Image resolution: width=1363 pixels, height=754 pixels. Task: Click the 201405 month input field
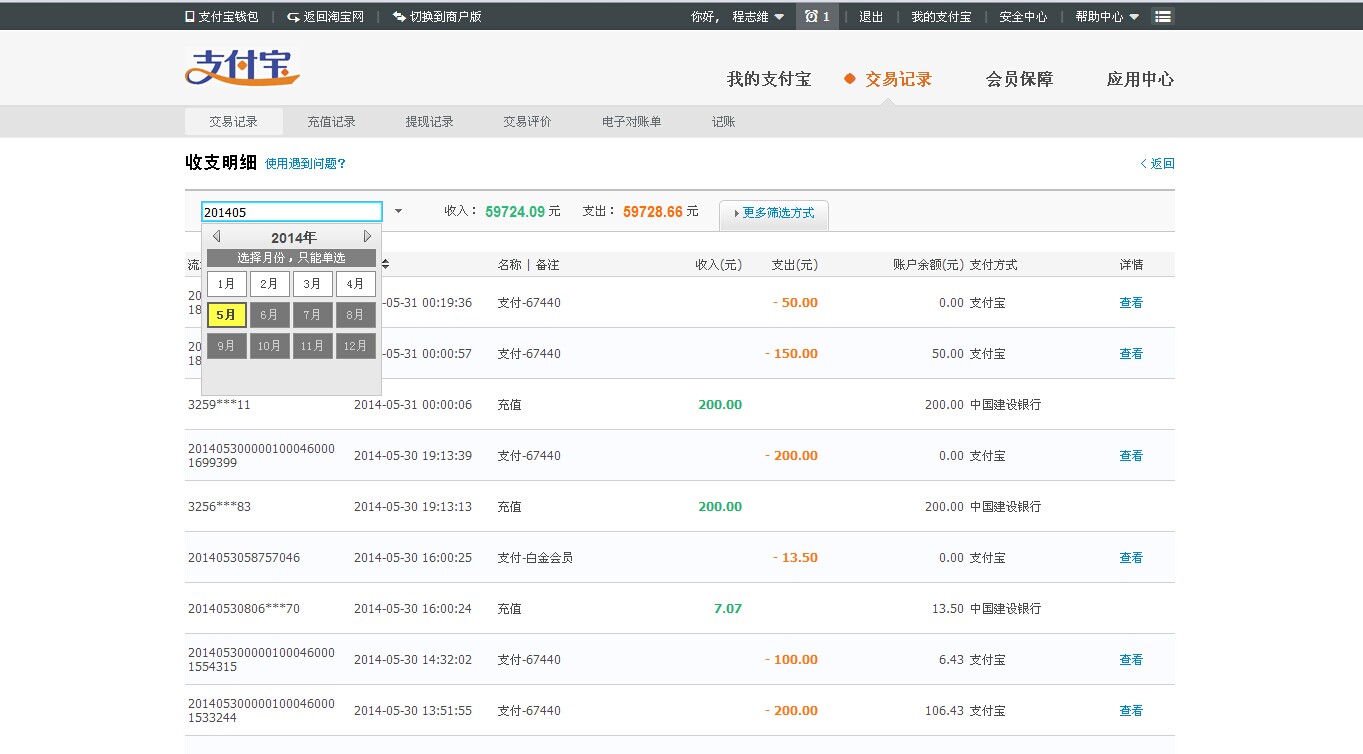pyautogui.click(x=291, y=212)
